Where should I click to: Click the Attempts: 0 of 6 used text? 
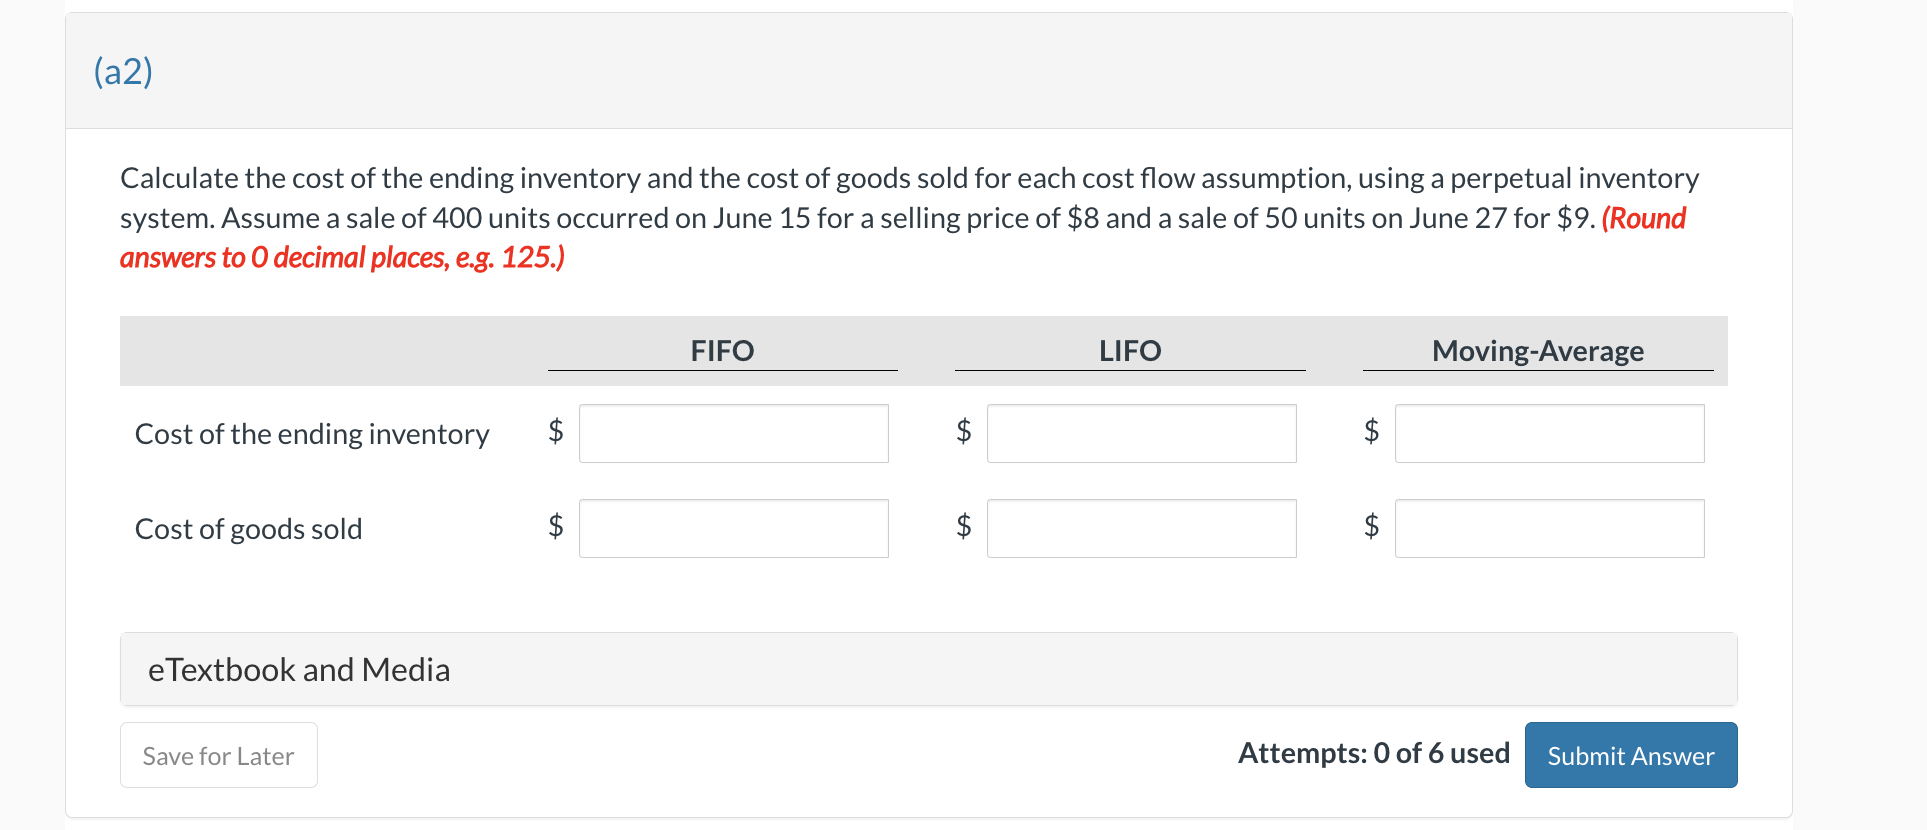coord(1373,753)
